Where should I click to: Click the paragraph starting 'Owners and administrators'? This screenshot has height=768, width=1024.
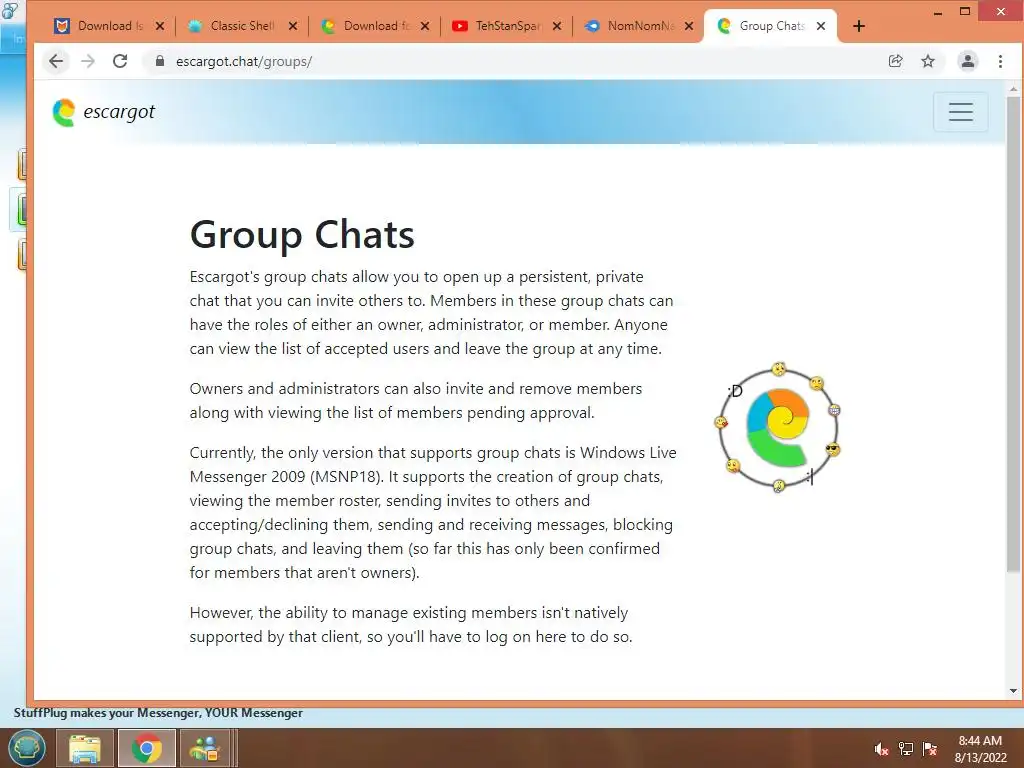click(x=416, y=400)
